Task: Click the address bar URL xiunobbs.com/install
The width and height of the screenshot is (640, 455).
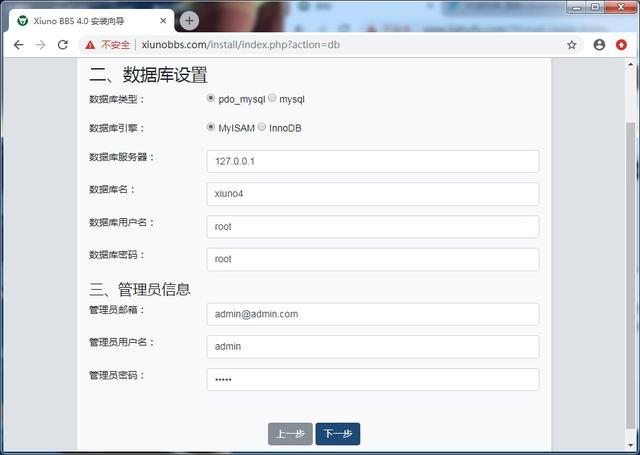Action: pyautogui.click(x=240, y=45)
